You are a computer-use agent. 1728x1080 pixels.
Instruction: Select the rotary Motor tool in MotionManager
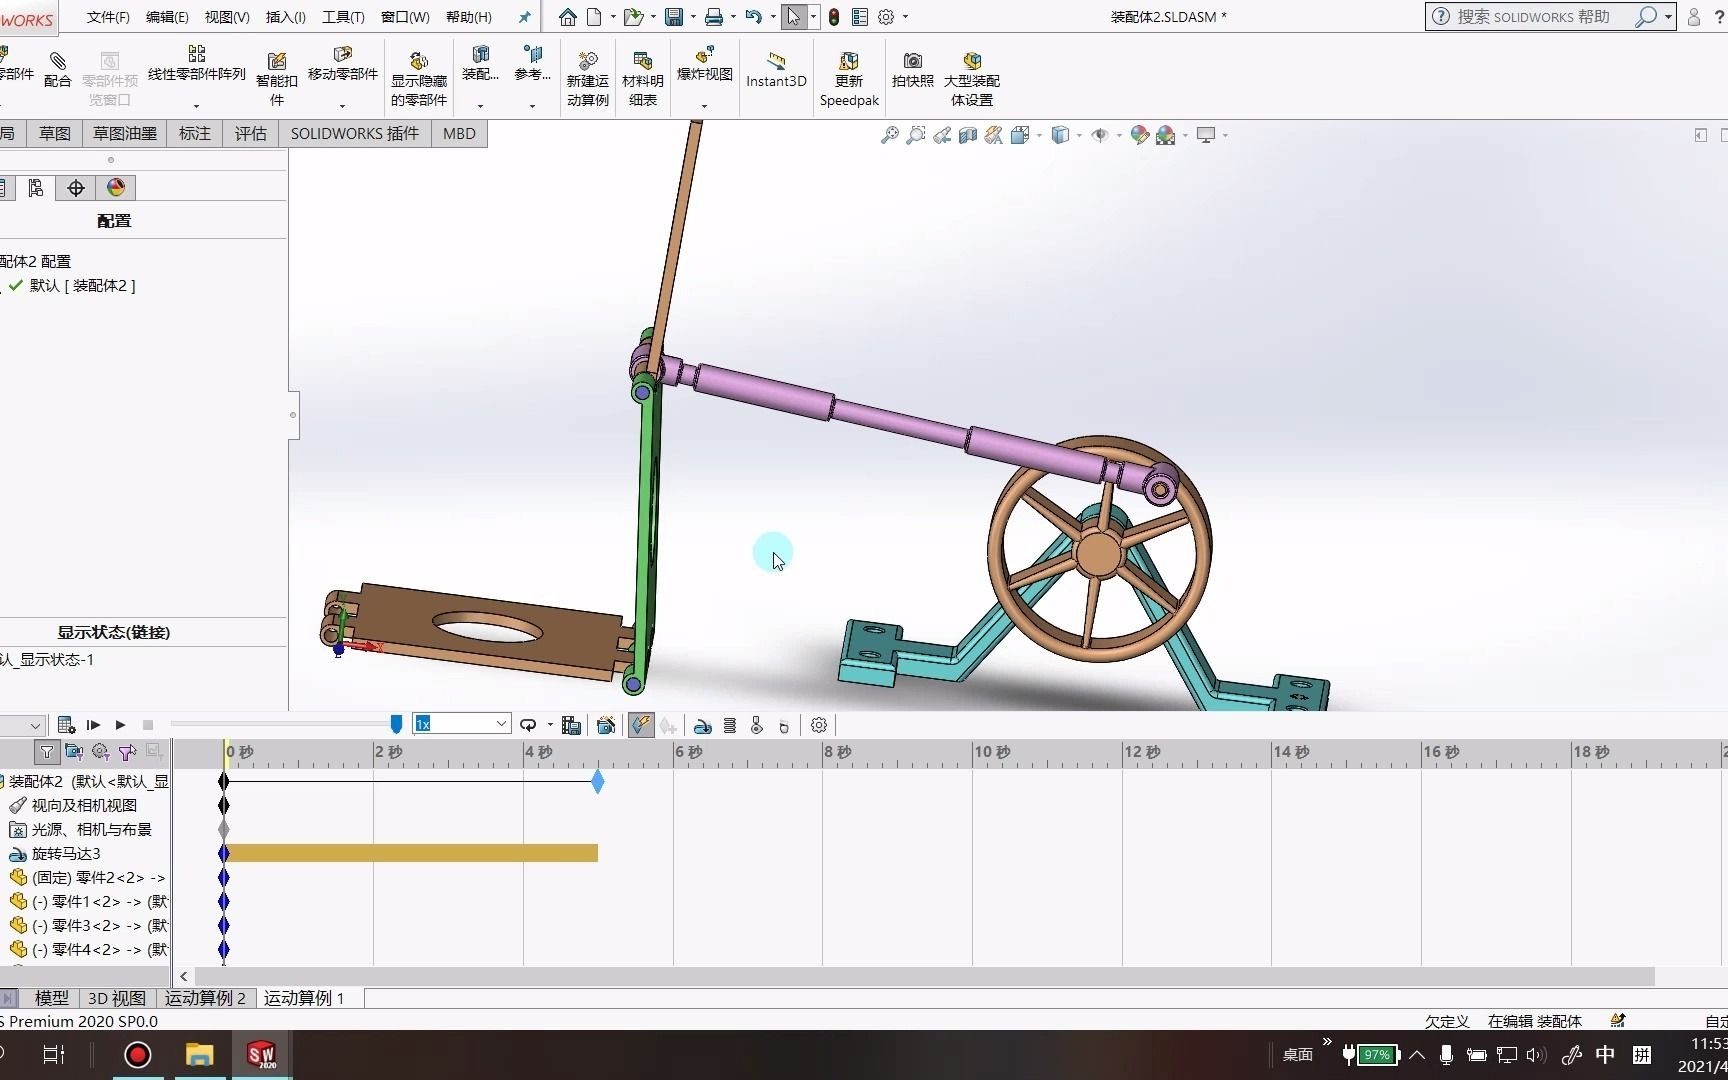tap(703, 725)
